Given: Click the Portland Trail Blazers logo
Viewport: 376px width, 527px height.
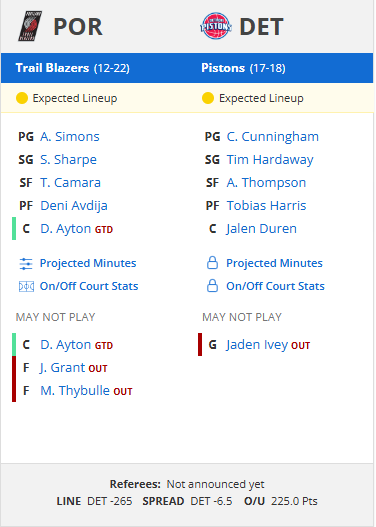Looking at the screenshot, I should (x=30, y=26).
